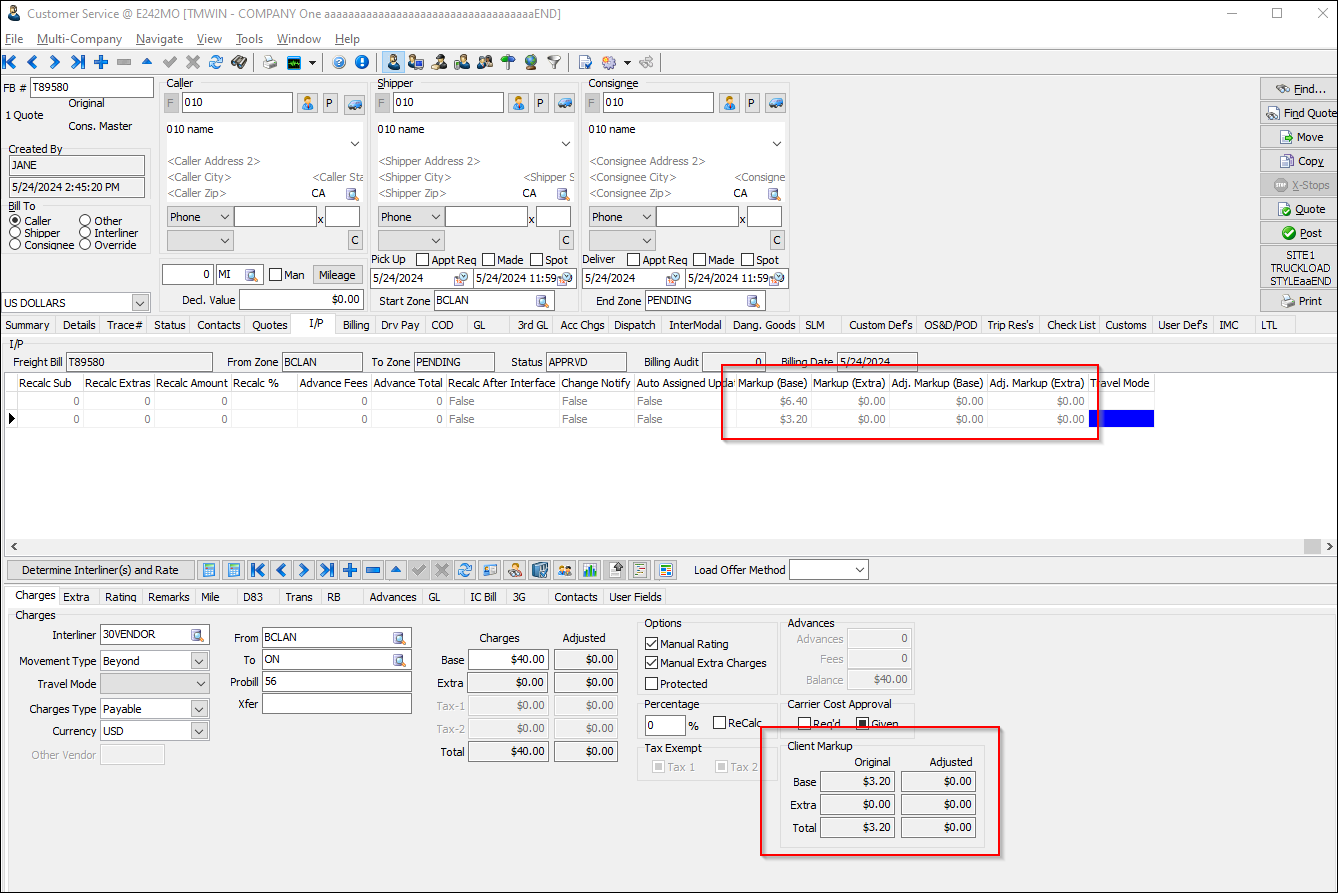Switch to the Rating sub-tab
Image resolution: width=1338 pixels, height=893 pixels.
click(121, 597)
